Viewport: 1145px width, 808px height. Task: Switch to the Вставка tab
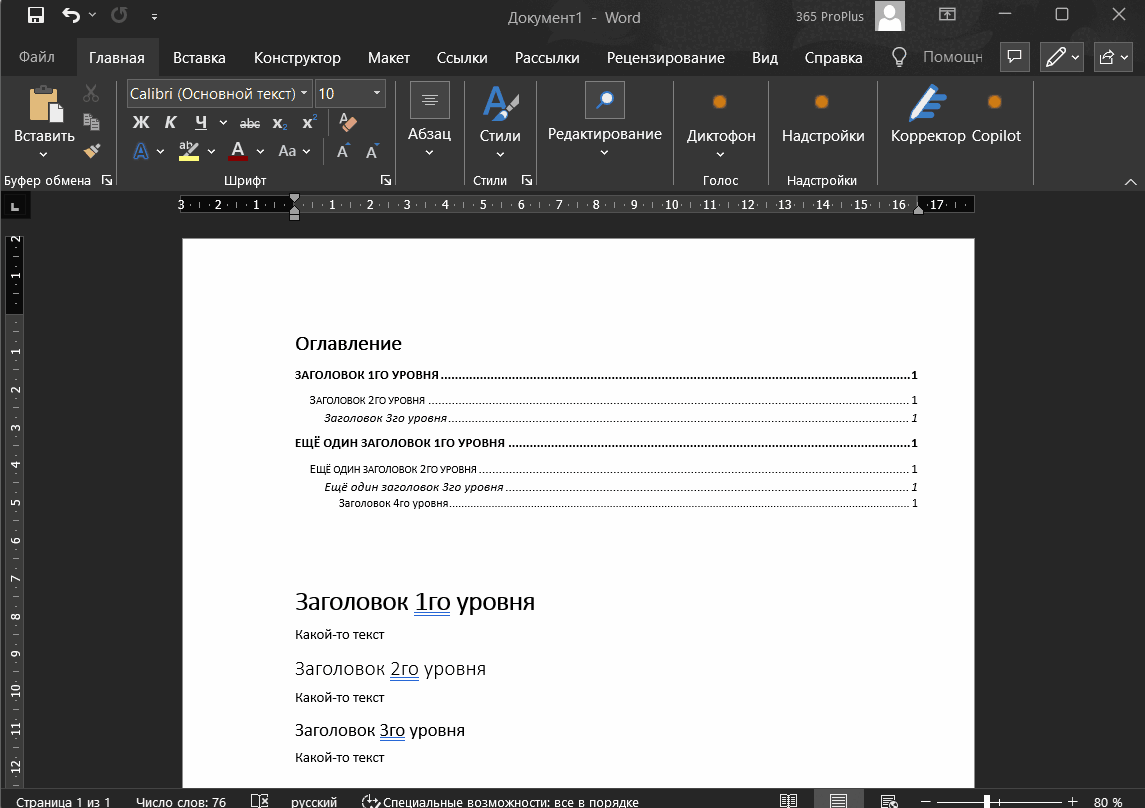(198, 57)
